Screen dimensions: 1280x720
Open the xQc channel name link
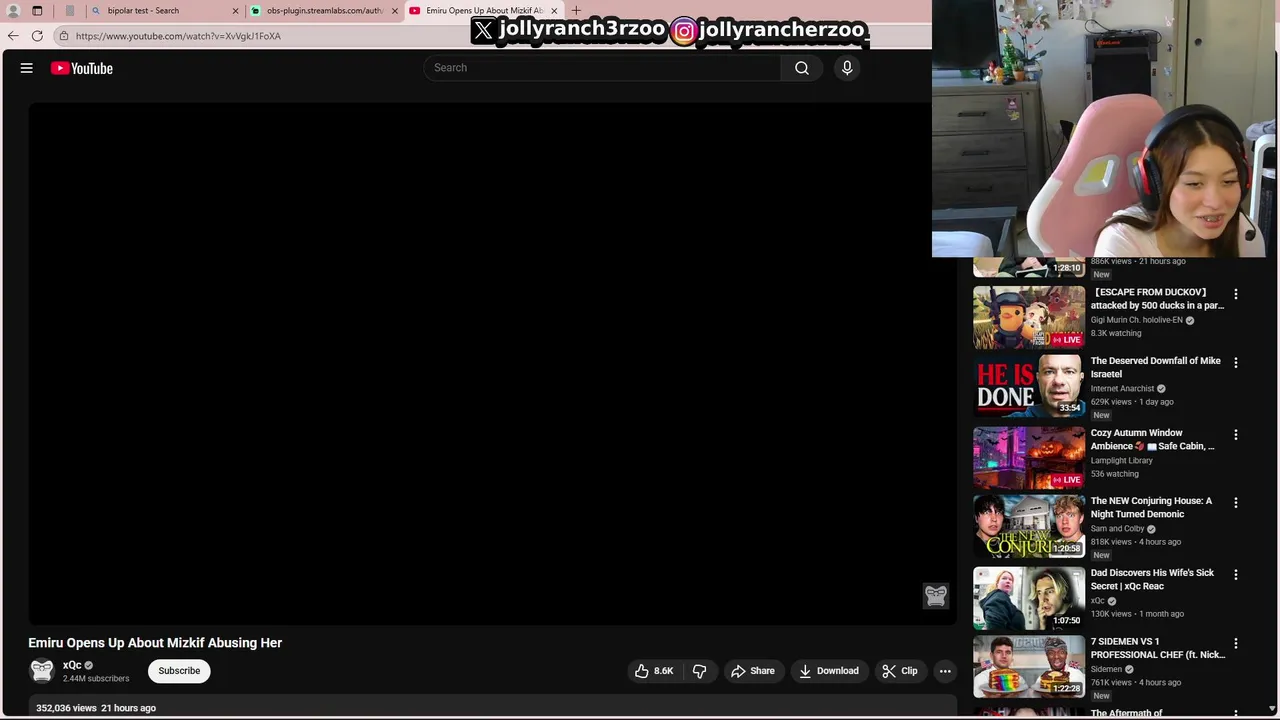click(72, 665)
